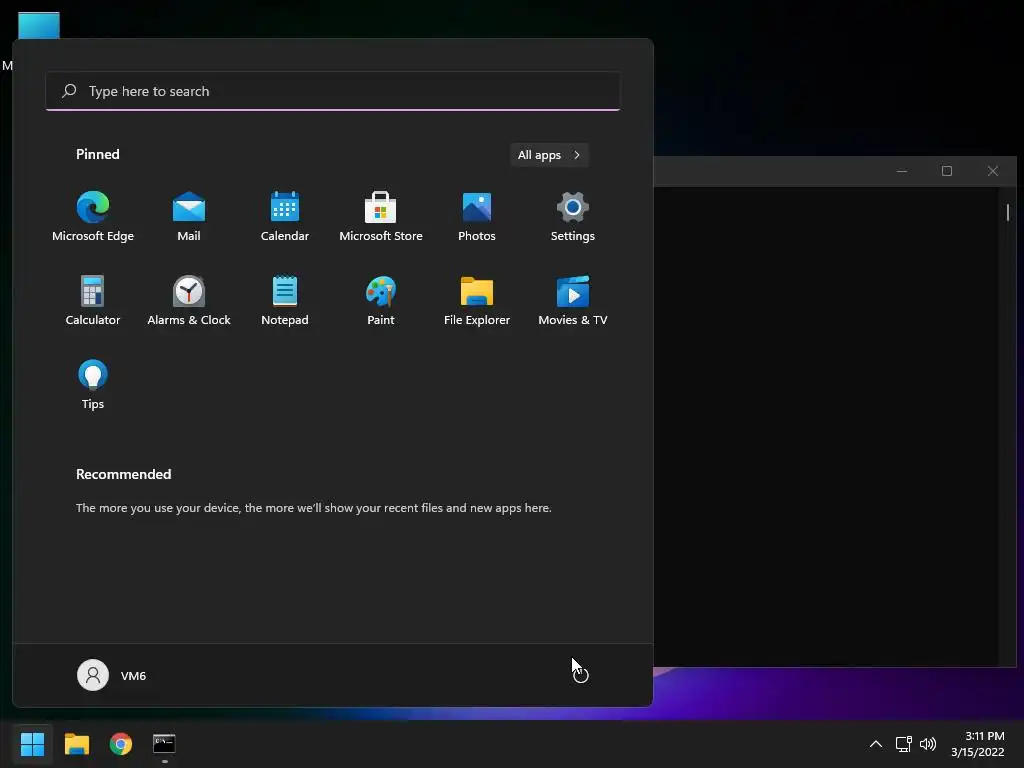Open the network status tray icon

pyautogui.click(x=903, y=744)
